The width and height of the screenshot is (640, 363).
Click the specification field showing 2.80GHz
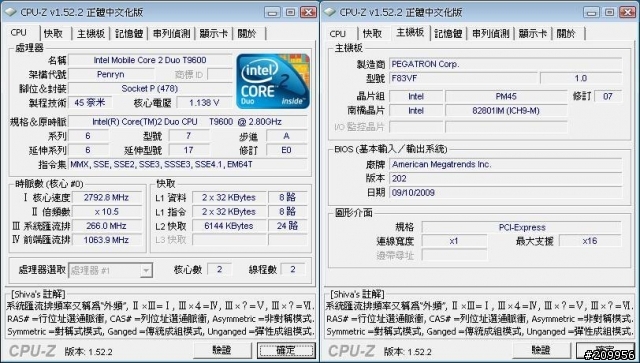pos(188,122)
